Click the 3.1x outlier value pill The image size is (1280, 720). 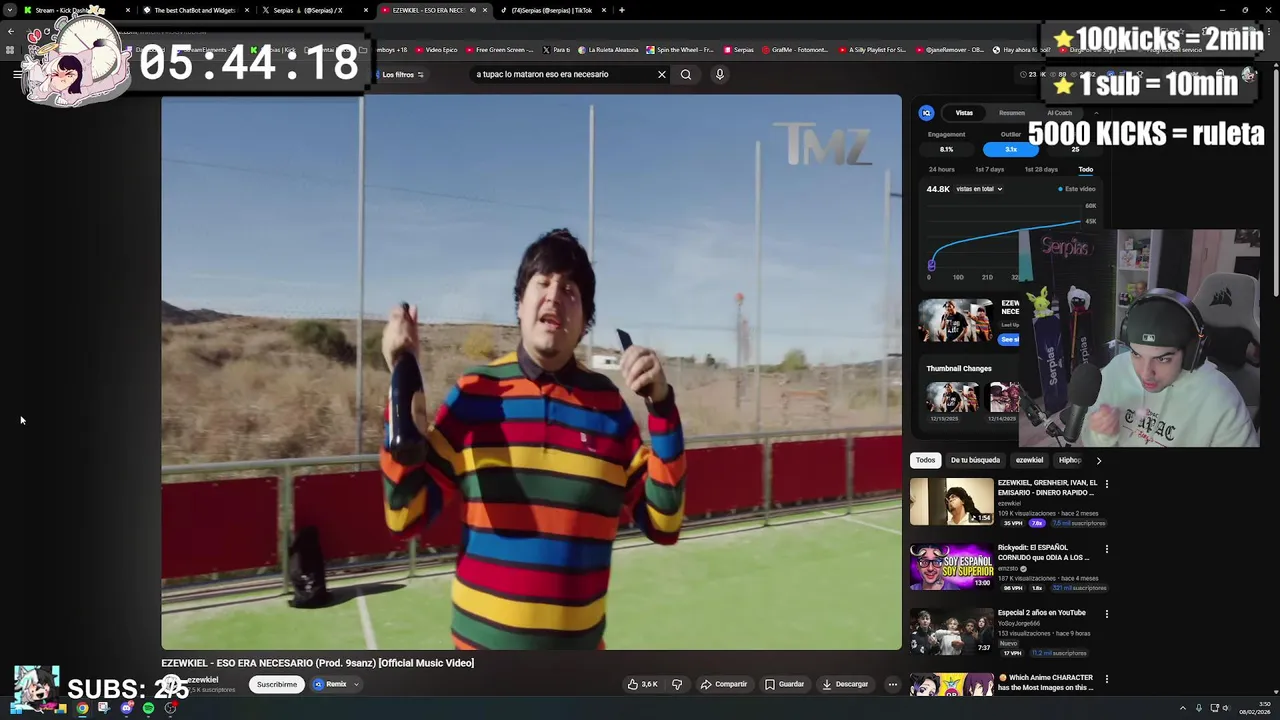tap(1011, 149)
